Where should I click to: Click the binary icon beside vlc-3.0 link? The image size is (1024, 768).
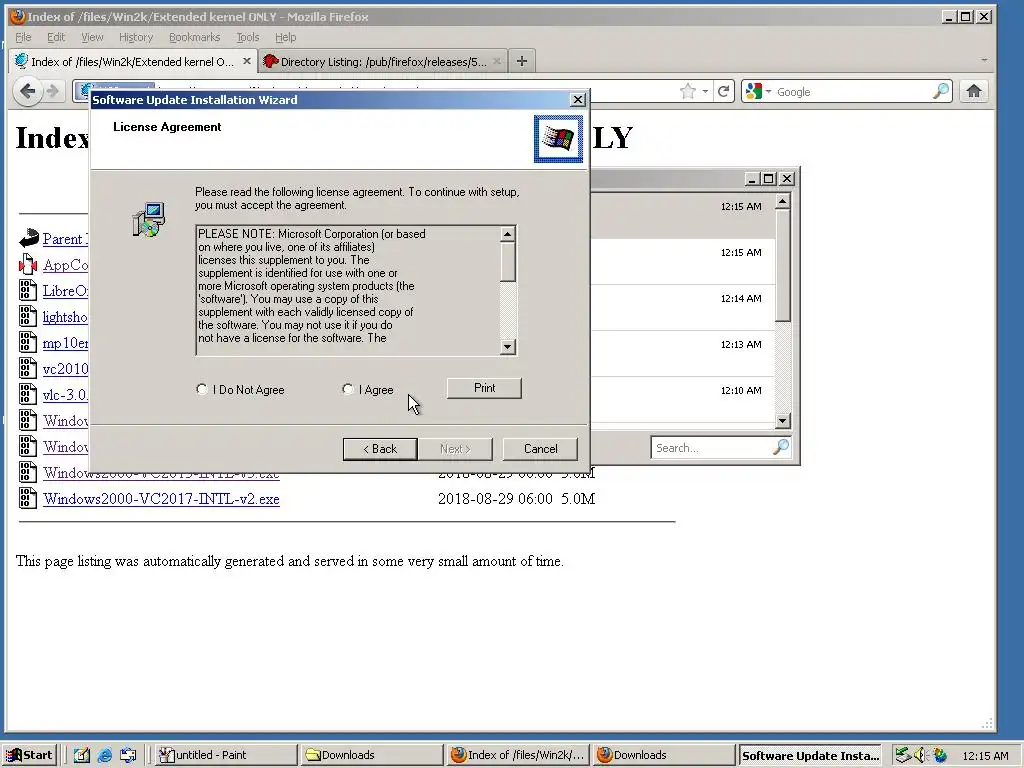(27, 394)
